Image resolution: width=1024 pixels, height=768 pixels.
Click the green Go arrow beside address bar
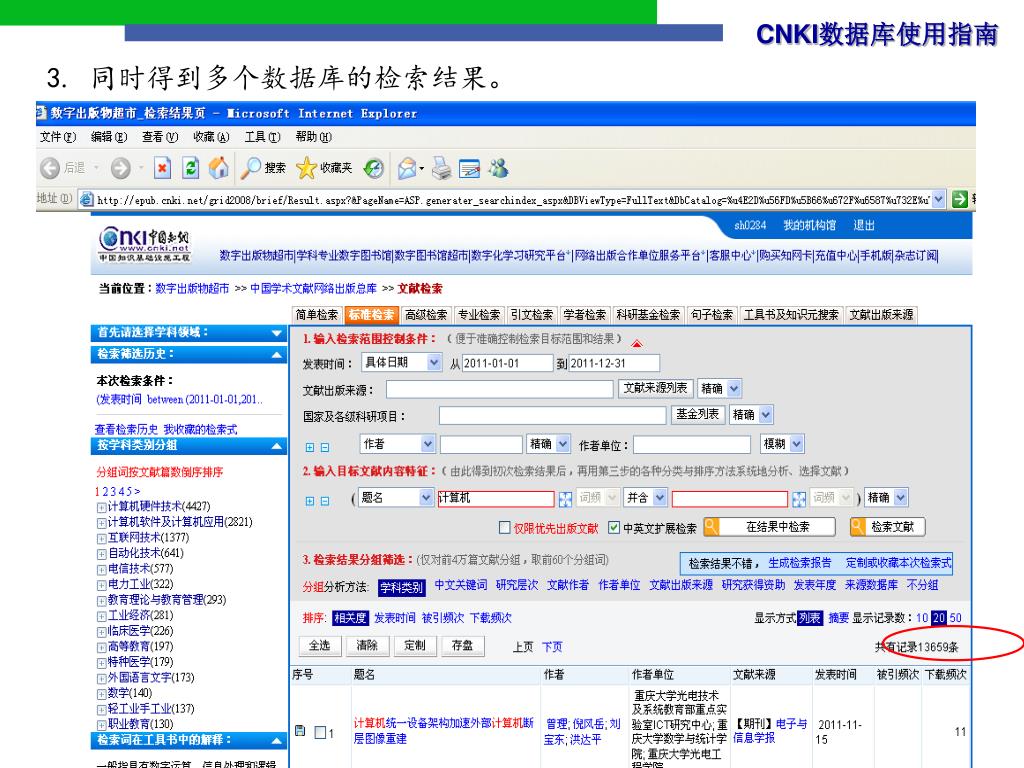959,199
